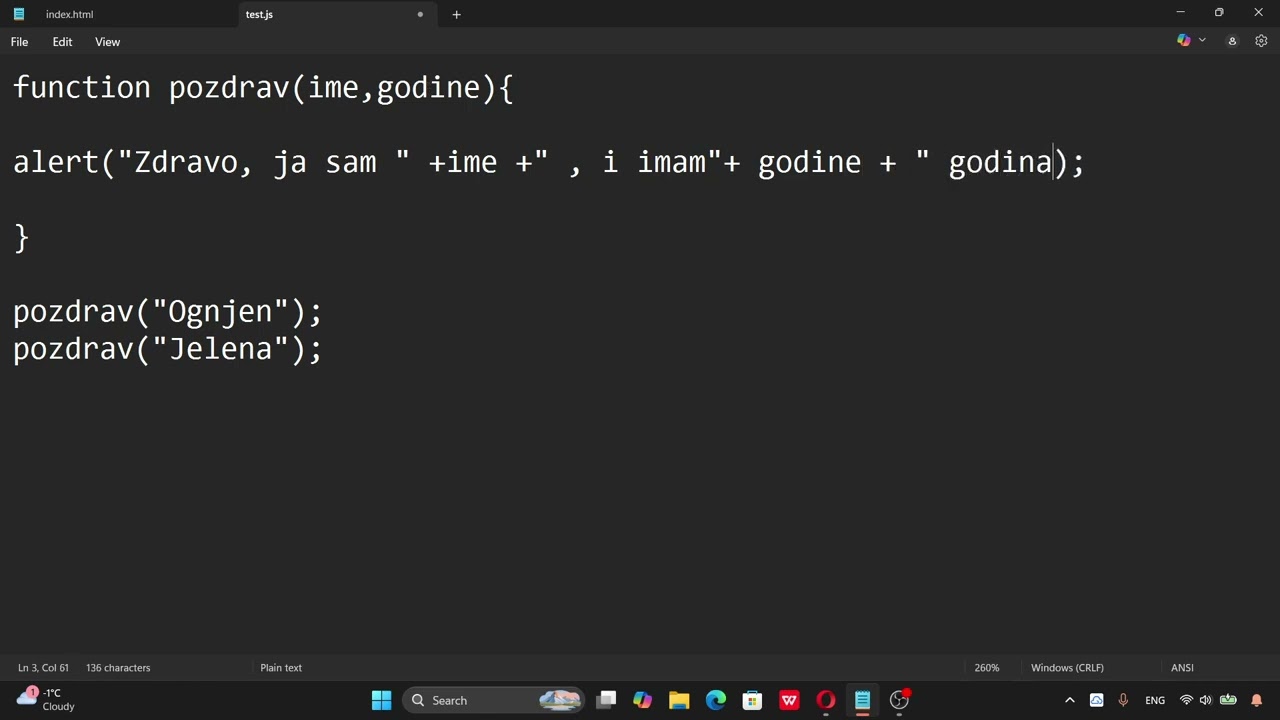Click the Windows (CRLF) line ending indicator
Viewport: 1280px width, 720px height.
click(1067, 668)
